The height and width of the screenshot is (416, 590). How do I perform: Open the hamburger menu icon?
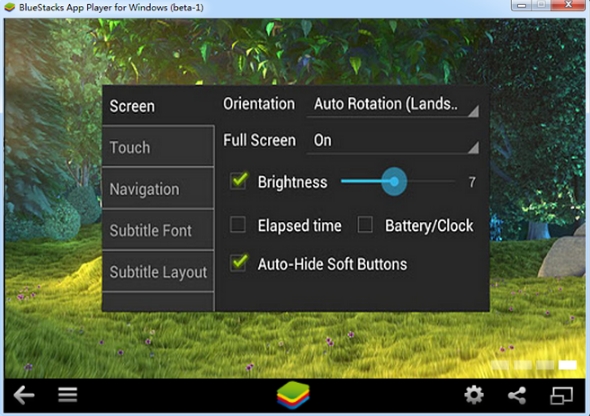click(x=68, y=395)
